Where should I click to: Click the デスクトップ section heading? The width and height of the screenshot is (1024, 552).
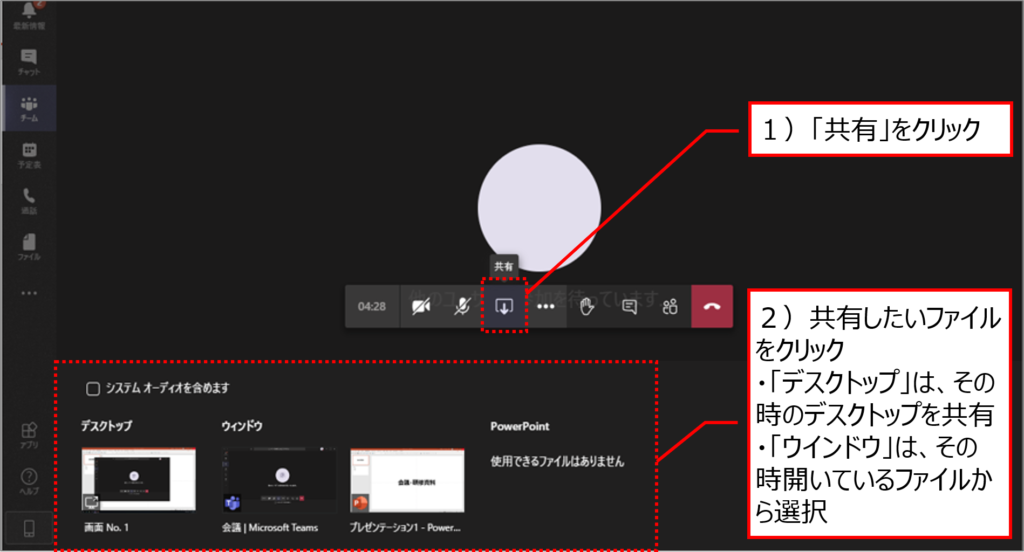point(106,426)
